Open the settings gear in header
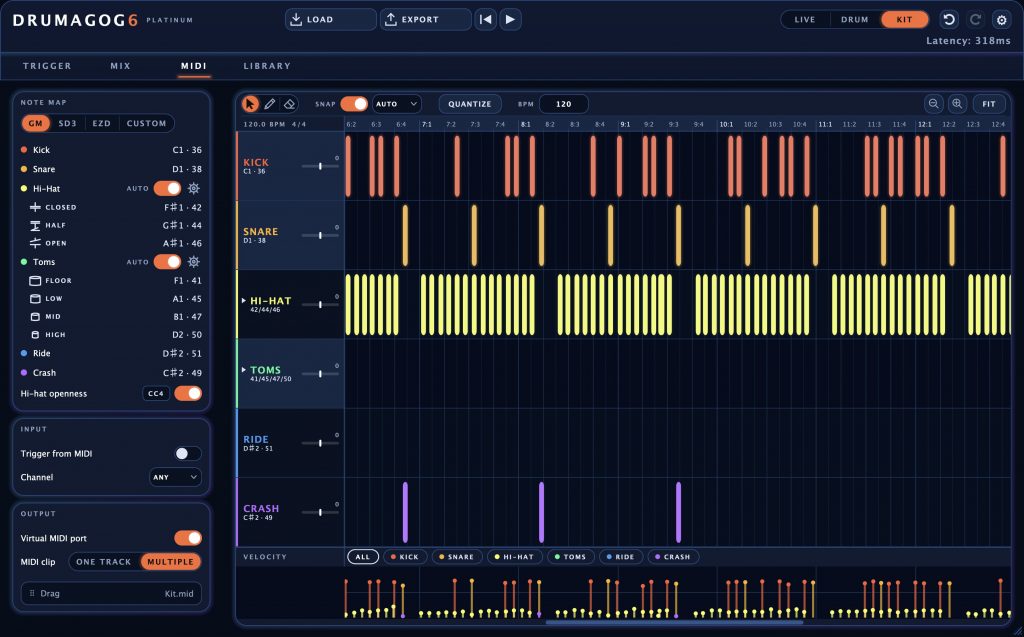The height and width of the screenshot is (637, 1024). point(1001,20)
